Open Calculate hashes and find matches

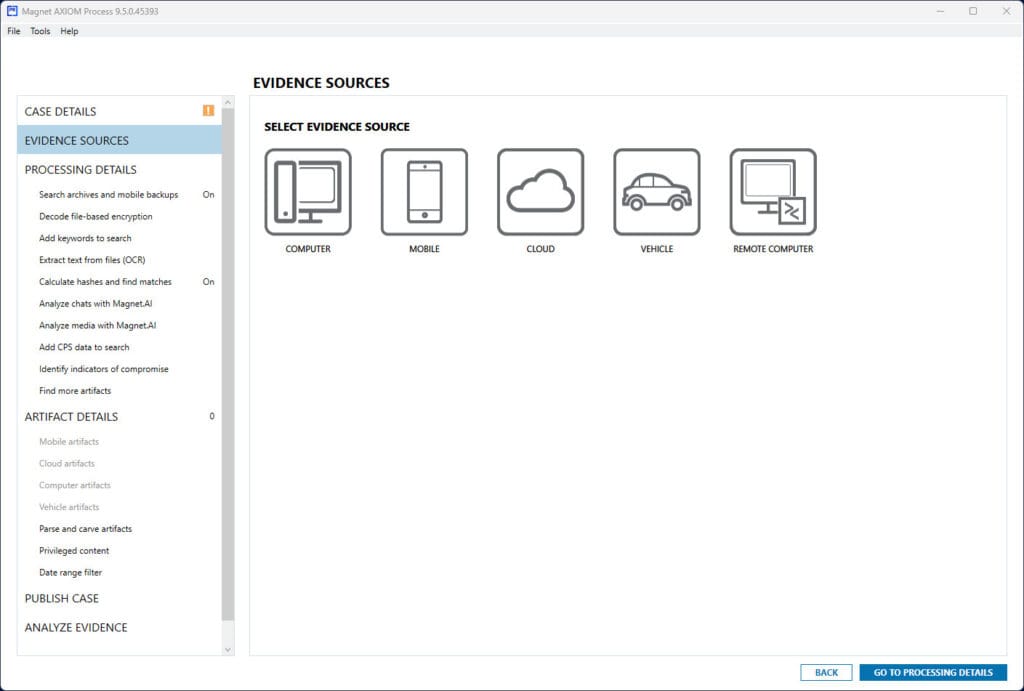tap(105, 282)
